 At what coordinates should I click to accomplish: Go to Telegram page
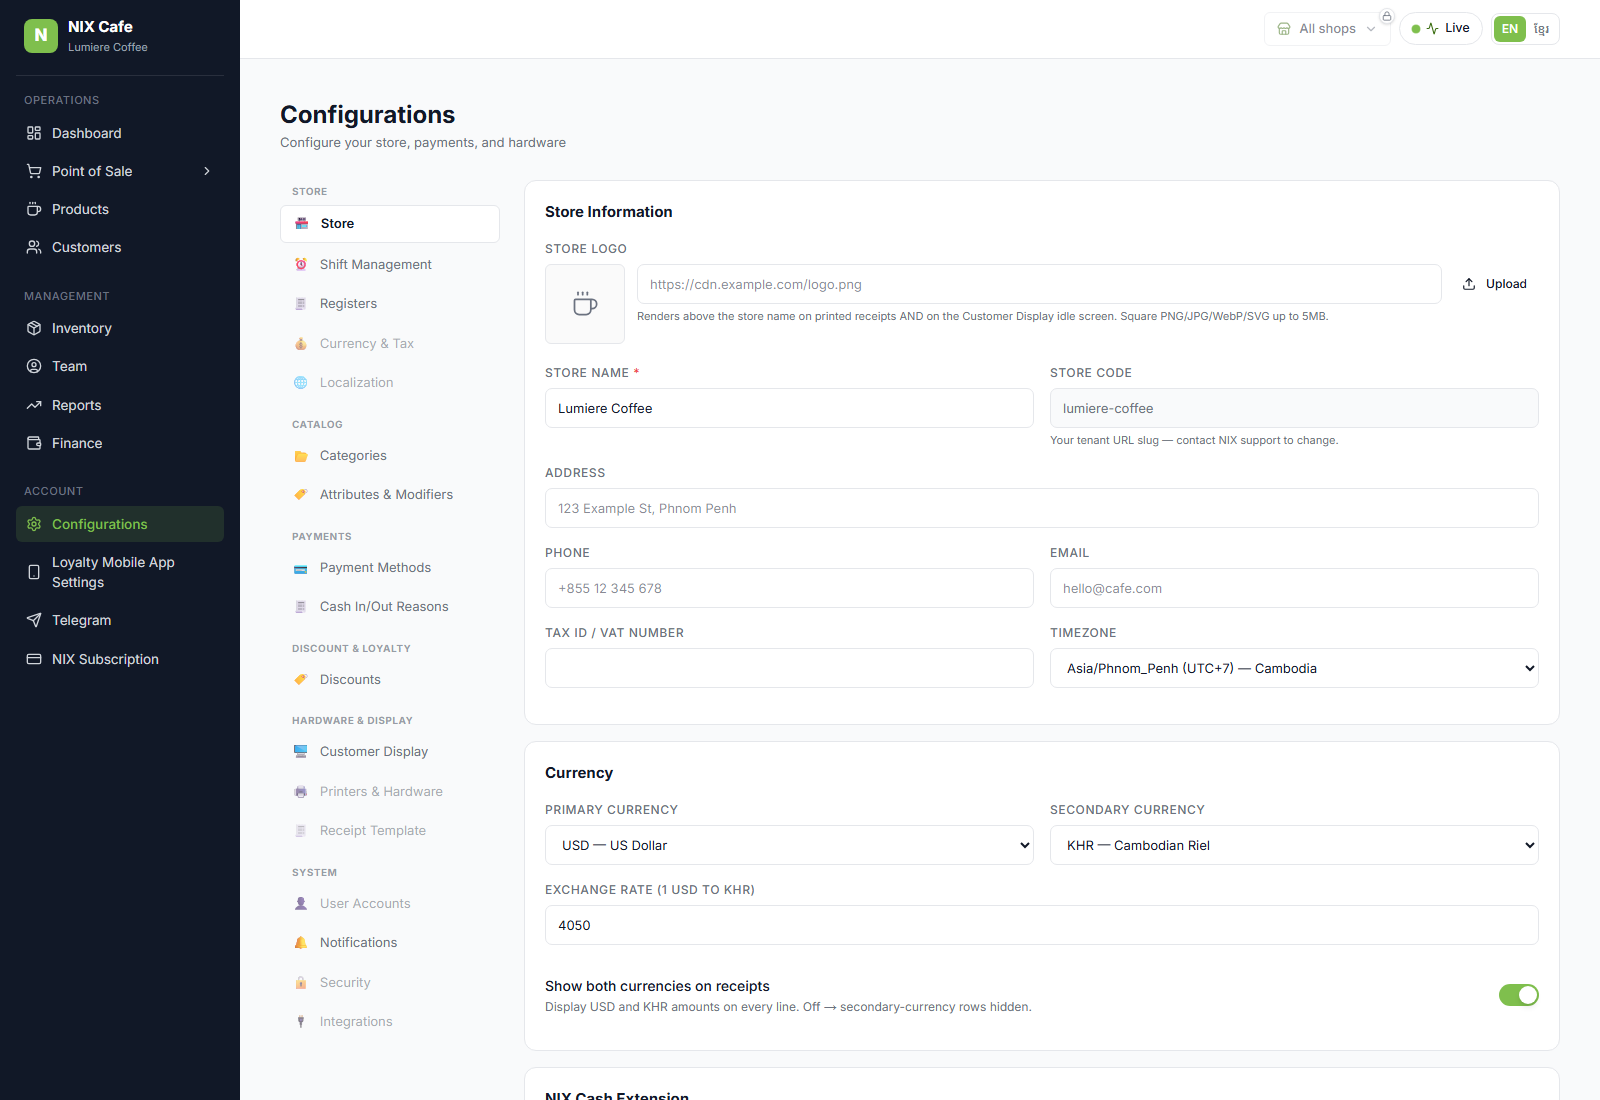pos(120,620)
